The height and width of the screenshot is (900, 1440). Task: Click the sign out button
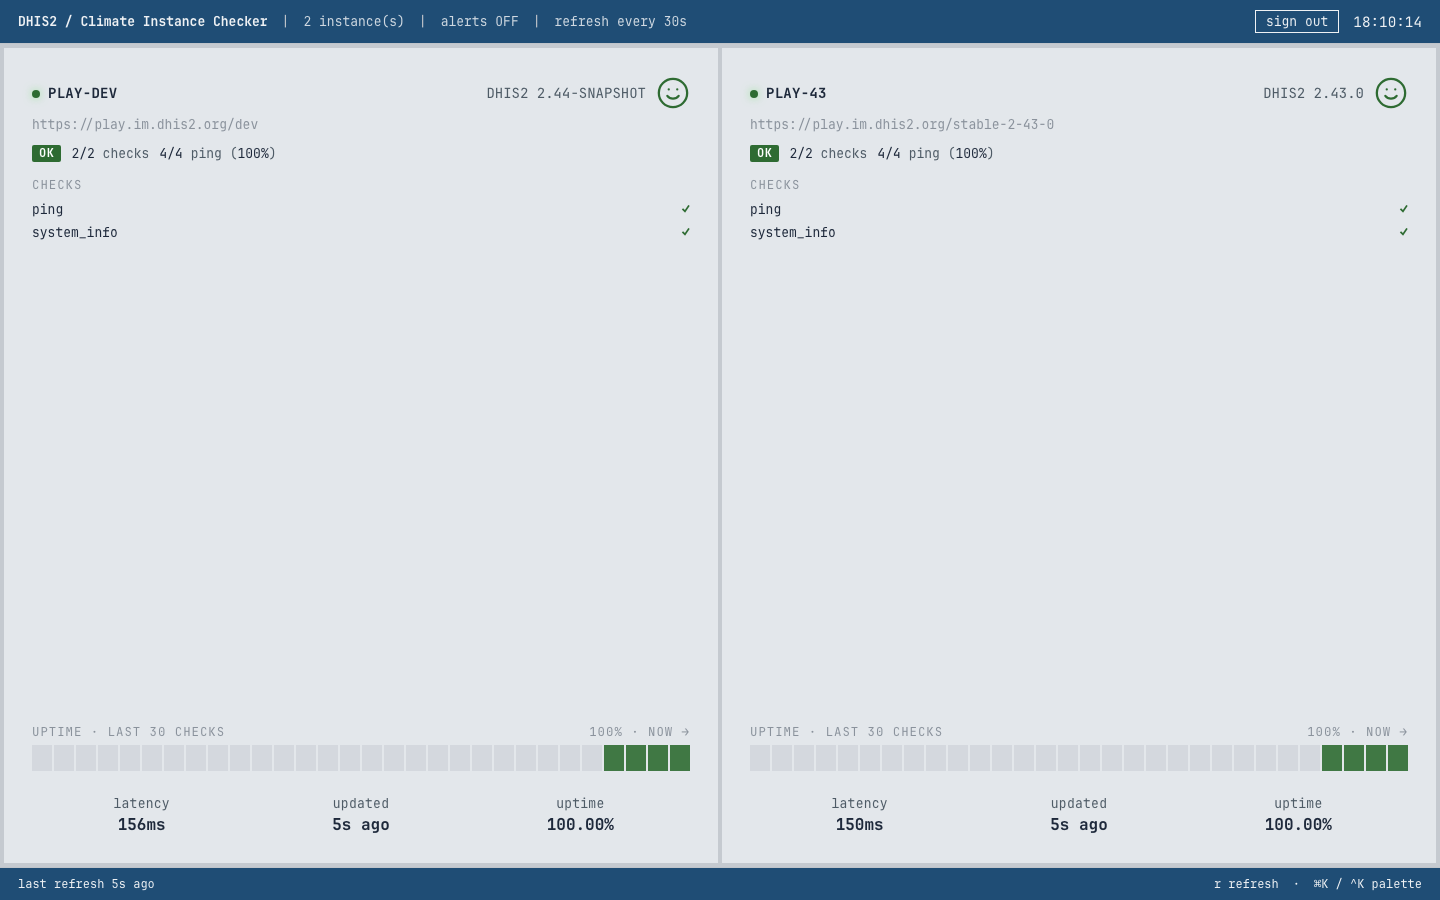point(1297,21)
